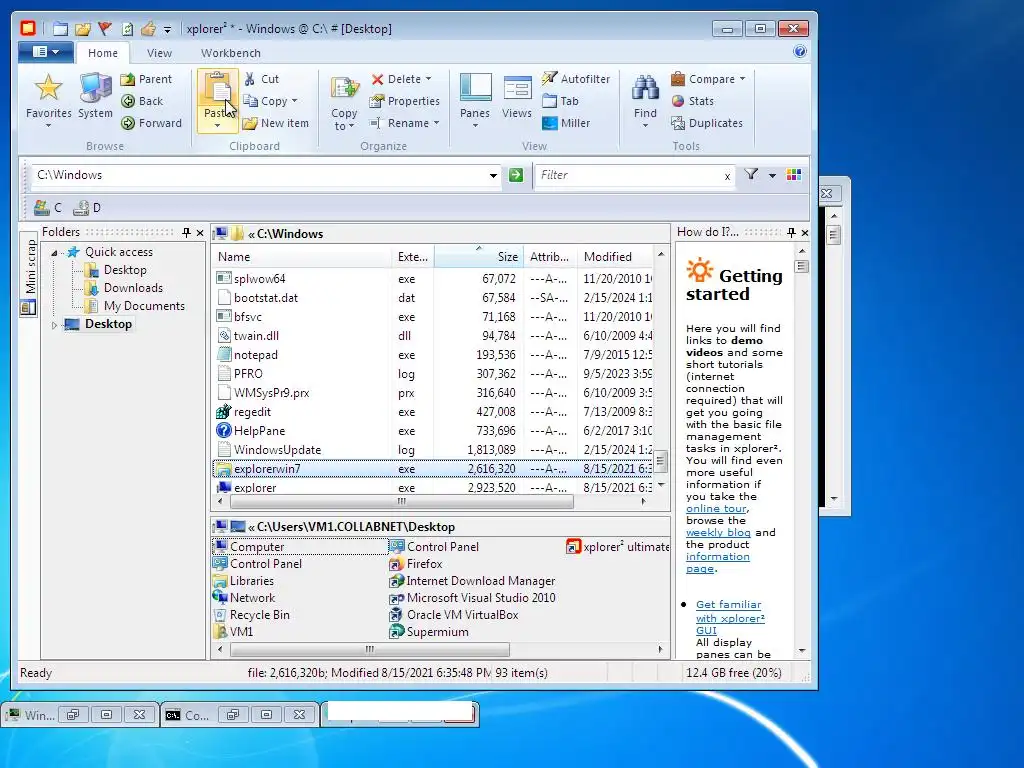Click inside the Filter text box
Viewport: 1024px width, 768px height.
(628, 175)
